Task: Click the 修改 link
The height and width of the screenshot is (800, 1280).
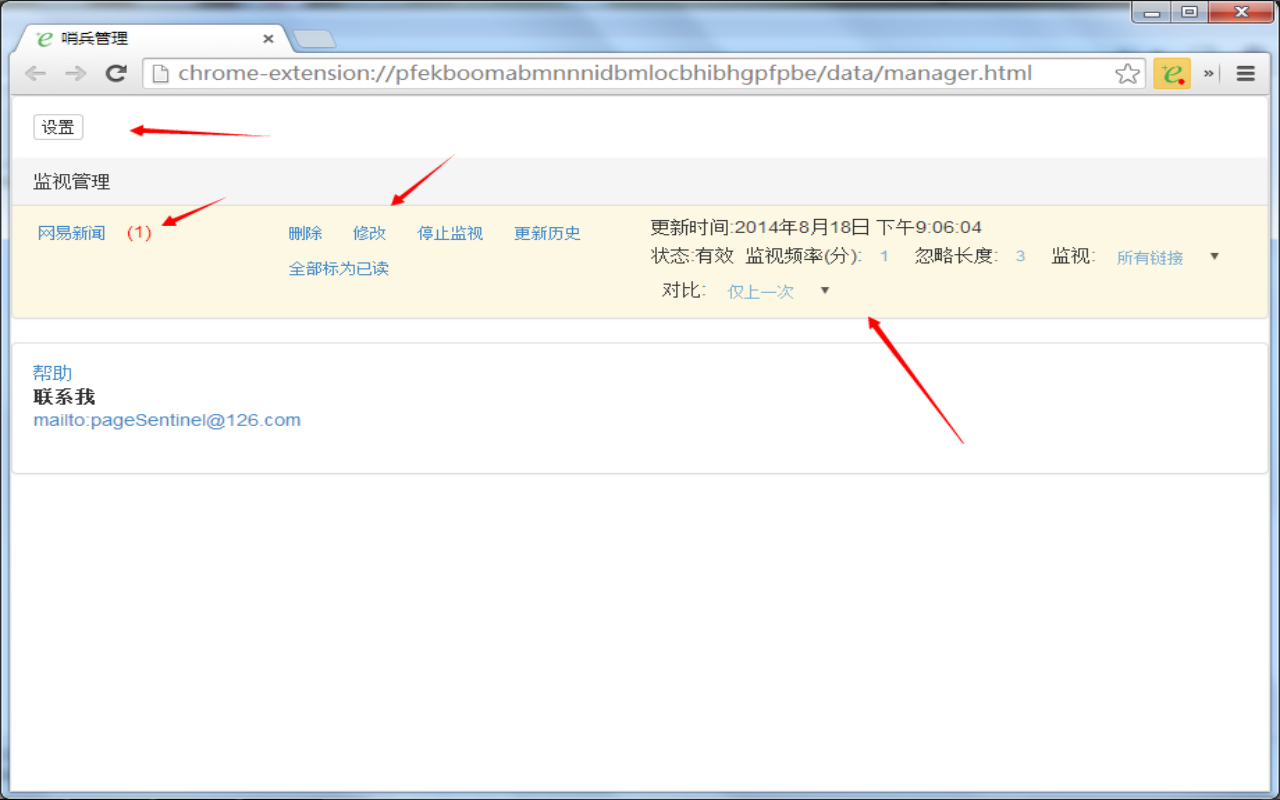Action: 369,233
